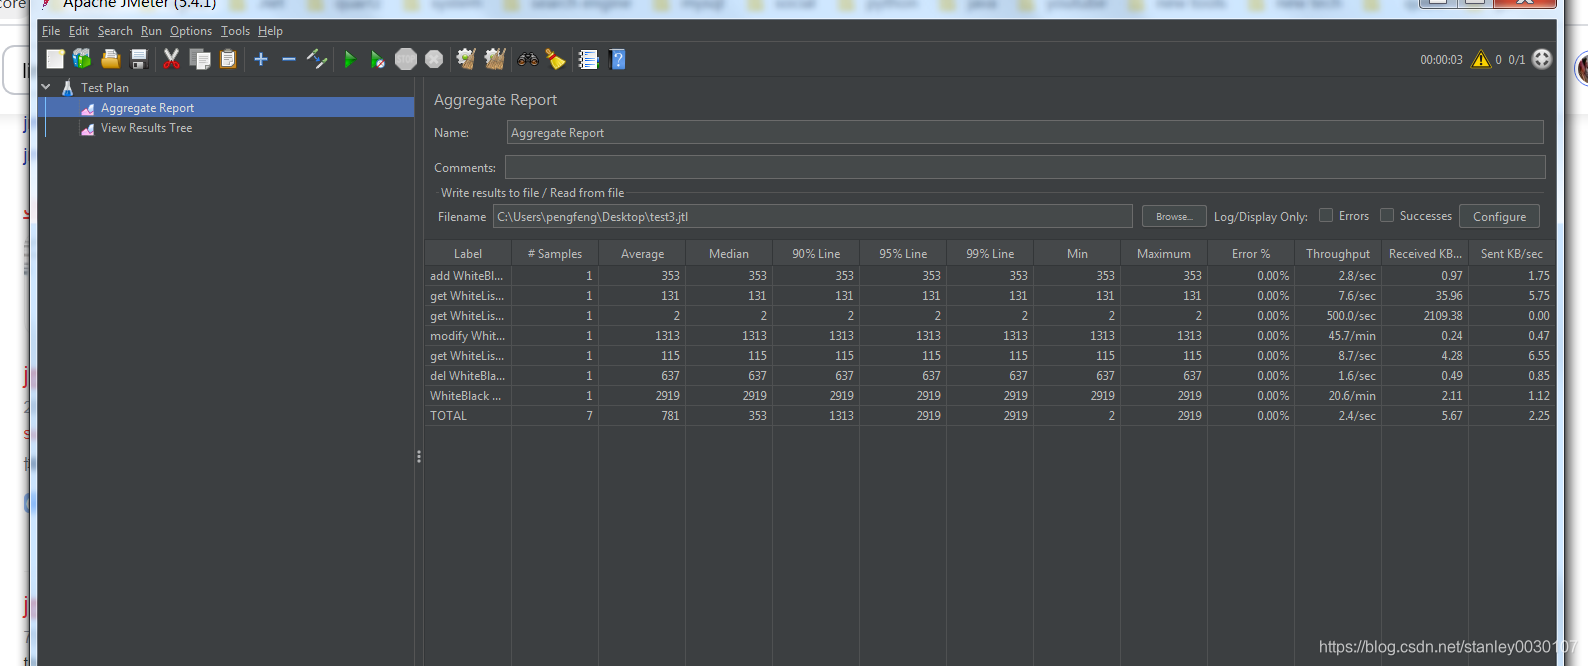1588x666 pixels.
Task: Select the 'WhiteBlack ...' row label
Action: pyautogui.click(x=467, y=396)
